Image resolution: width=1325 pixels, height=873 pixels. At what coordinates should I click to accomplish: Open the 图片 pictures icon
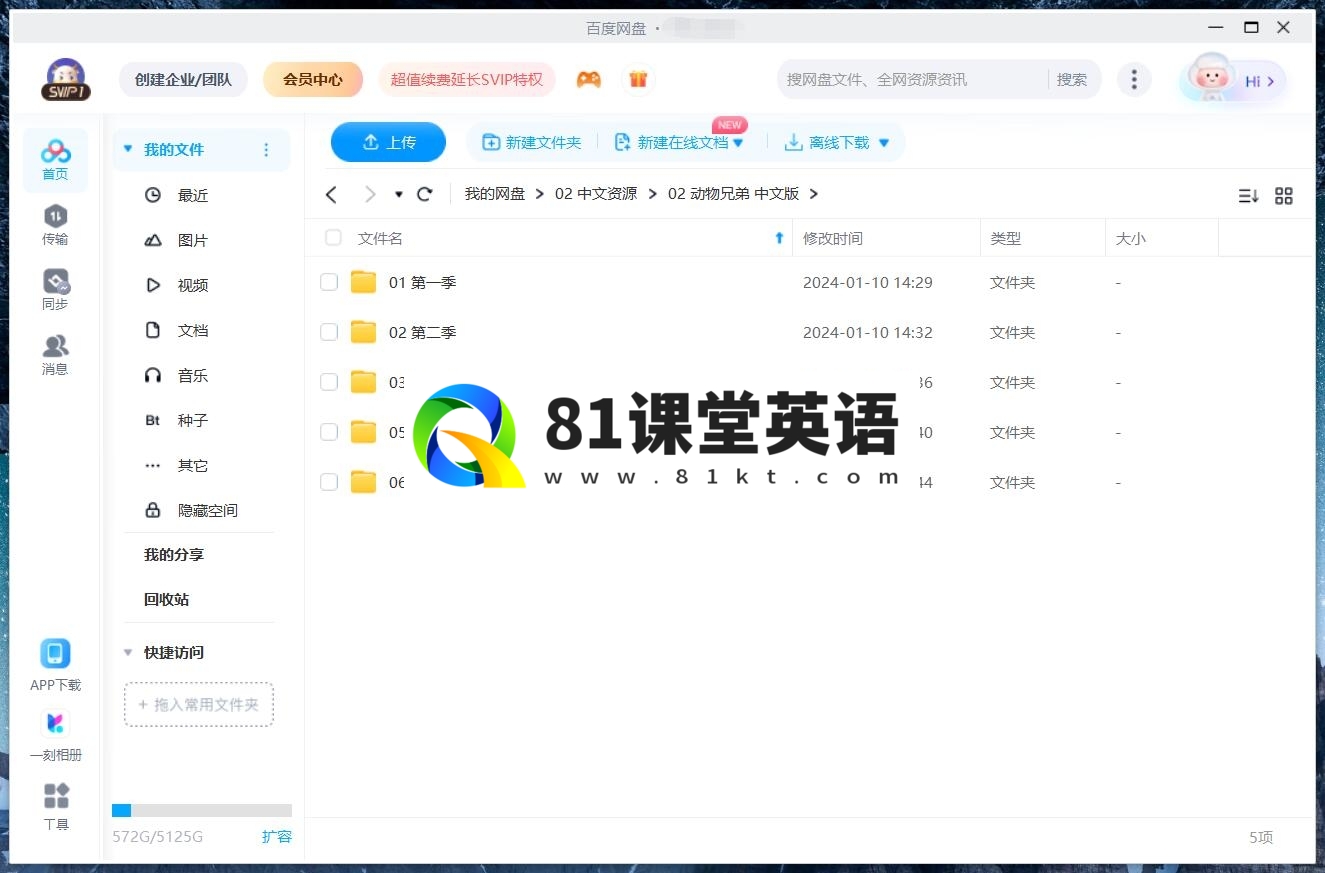[x=153, y=240]
